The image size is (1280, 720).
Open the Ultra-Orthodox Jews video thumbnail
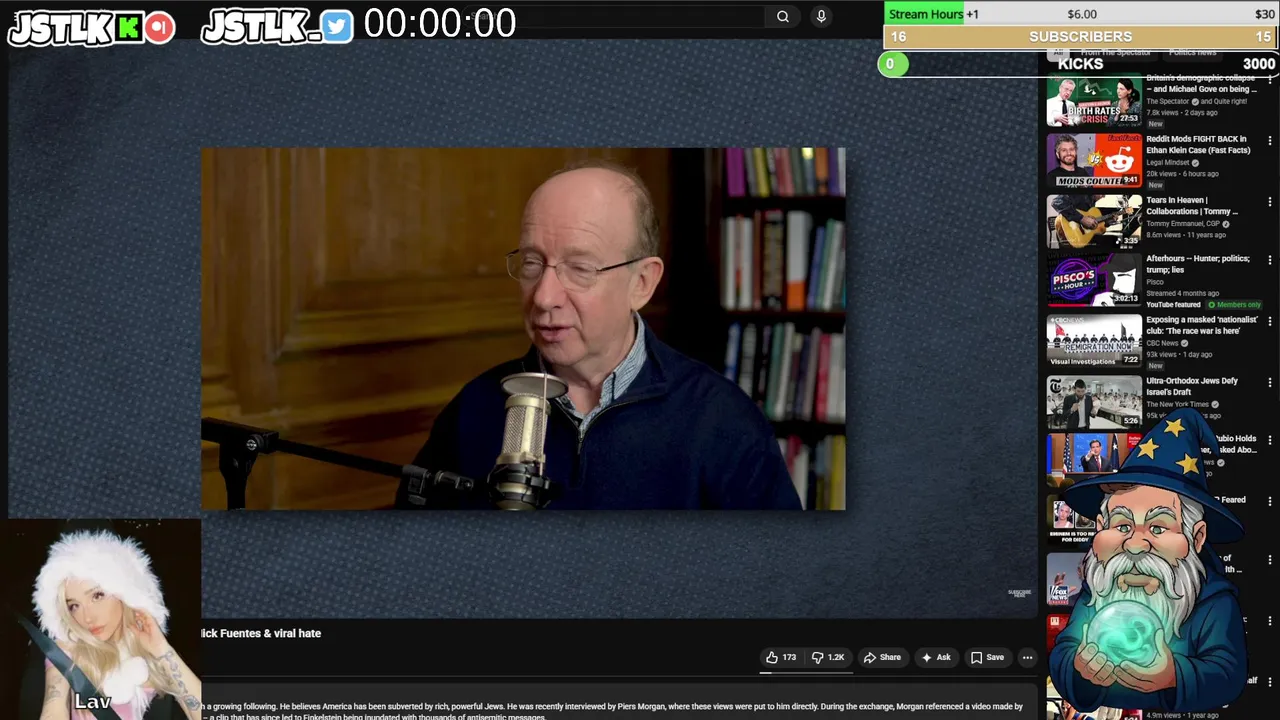pos(1094,402)
